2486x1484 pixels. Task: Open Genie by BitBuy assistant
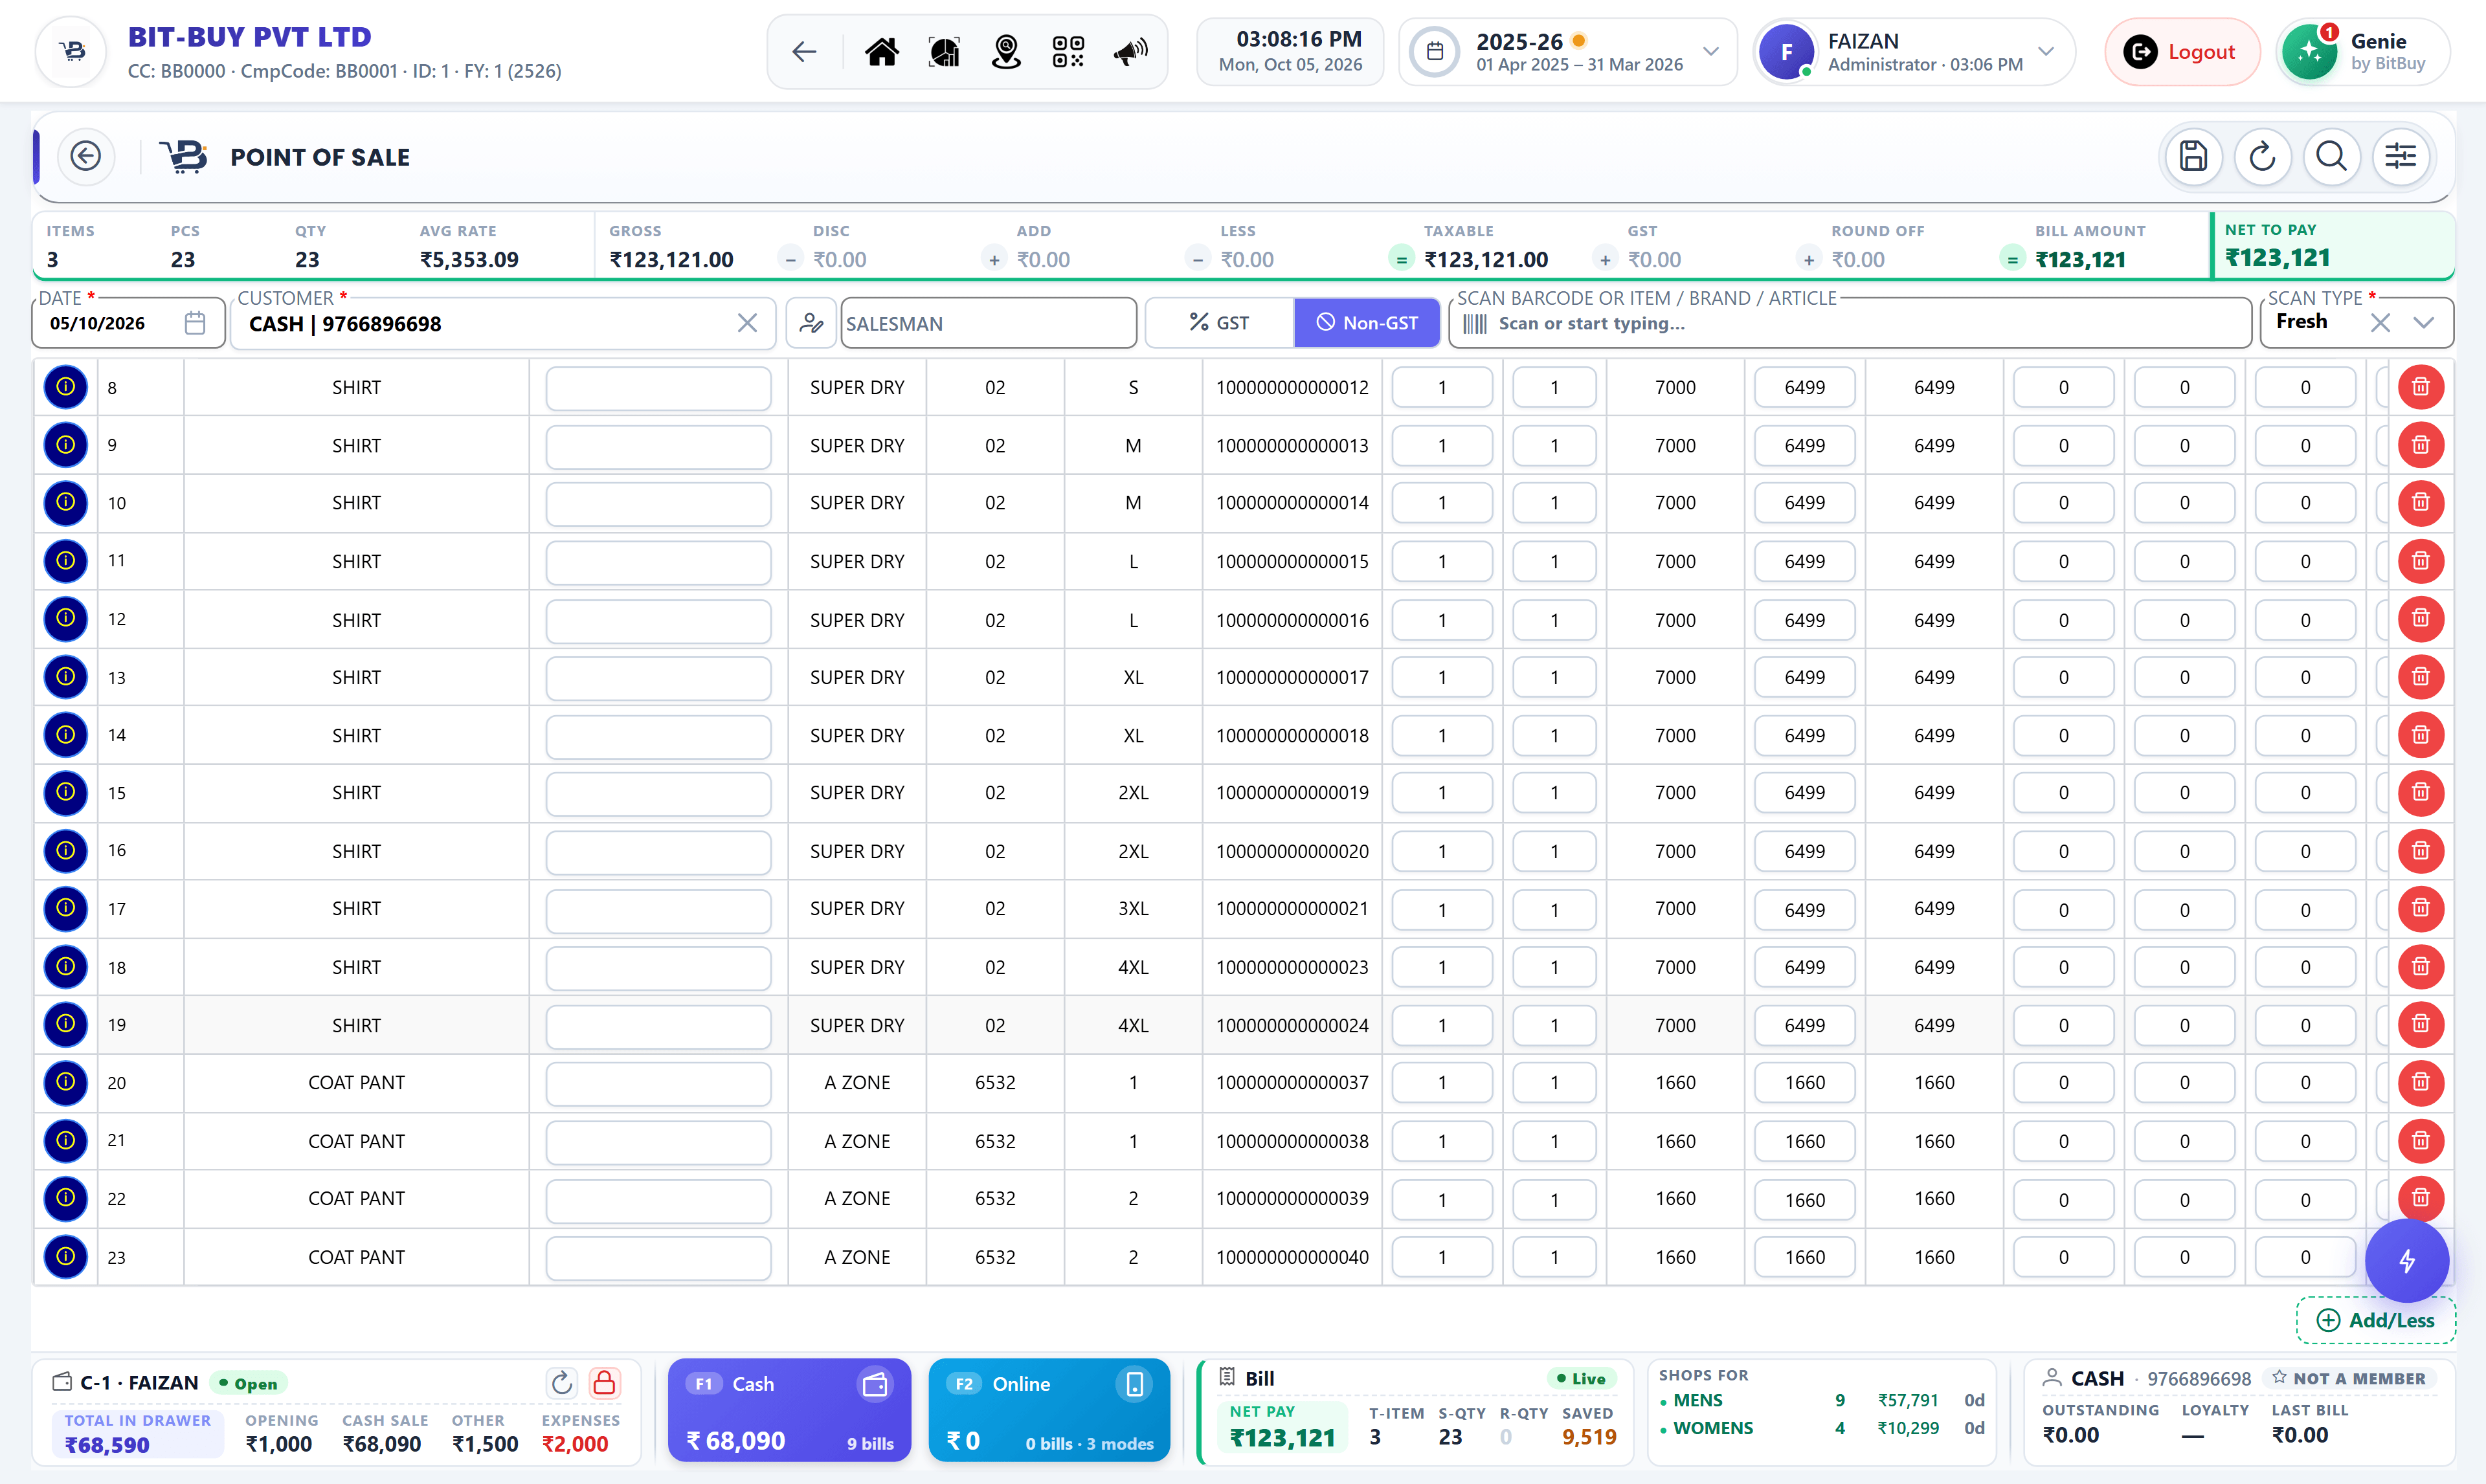(x=2364, y=52)
